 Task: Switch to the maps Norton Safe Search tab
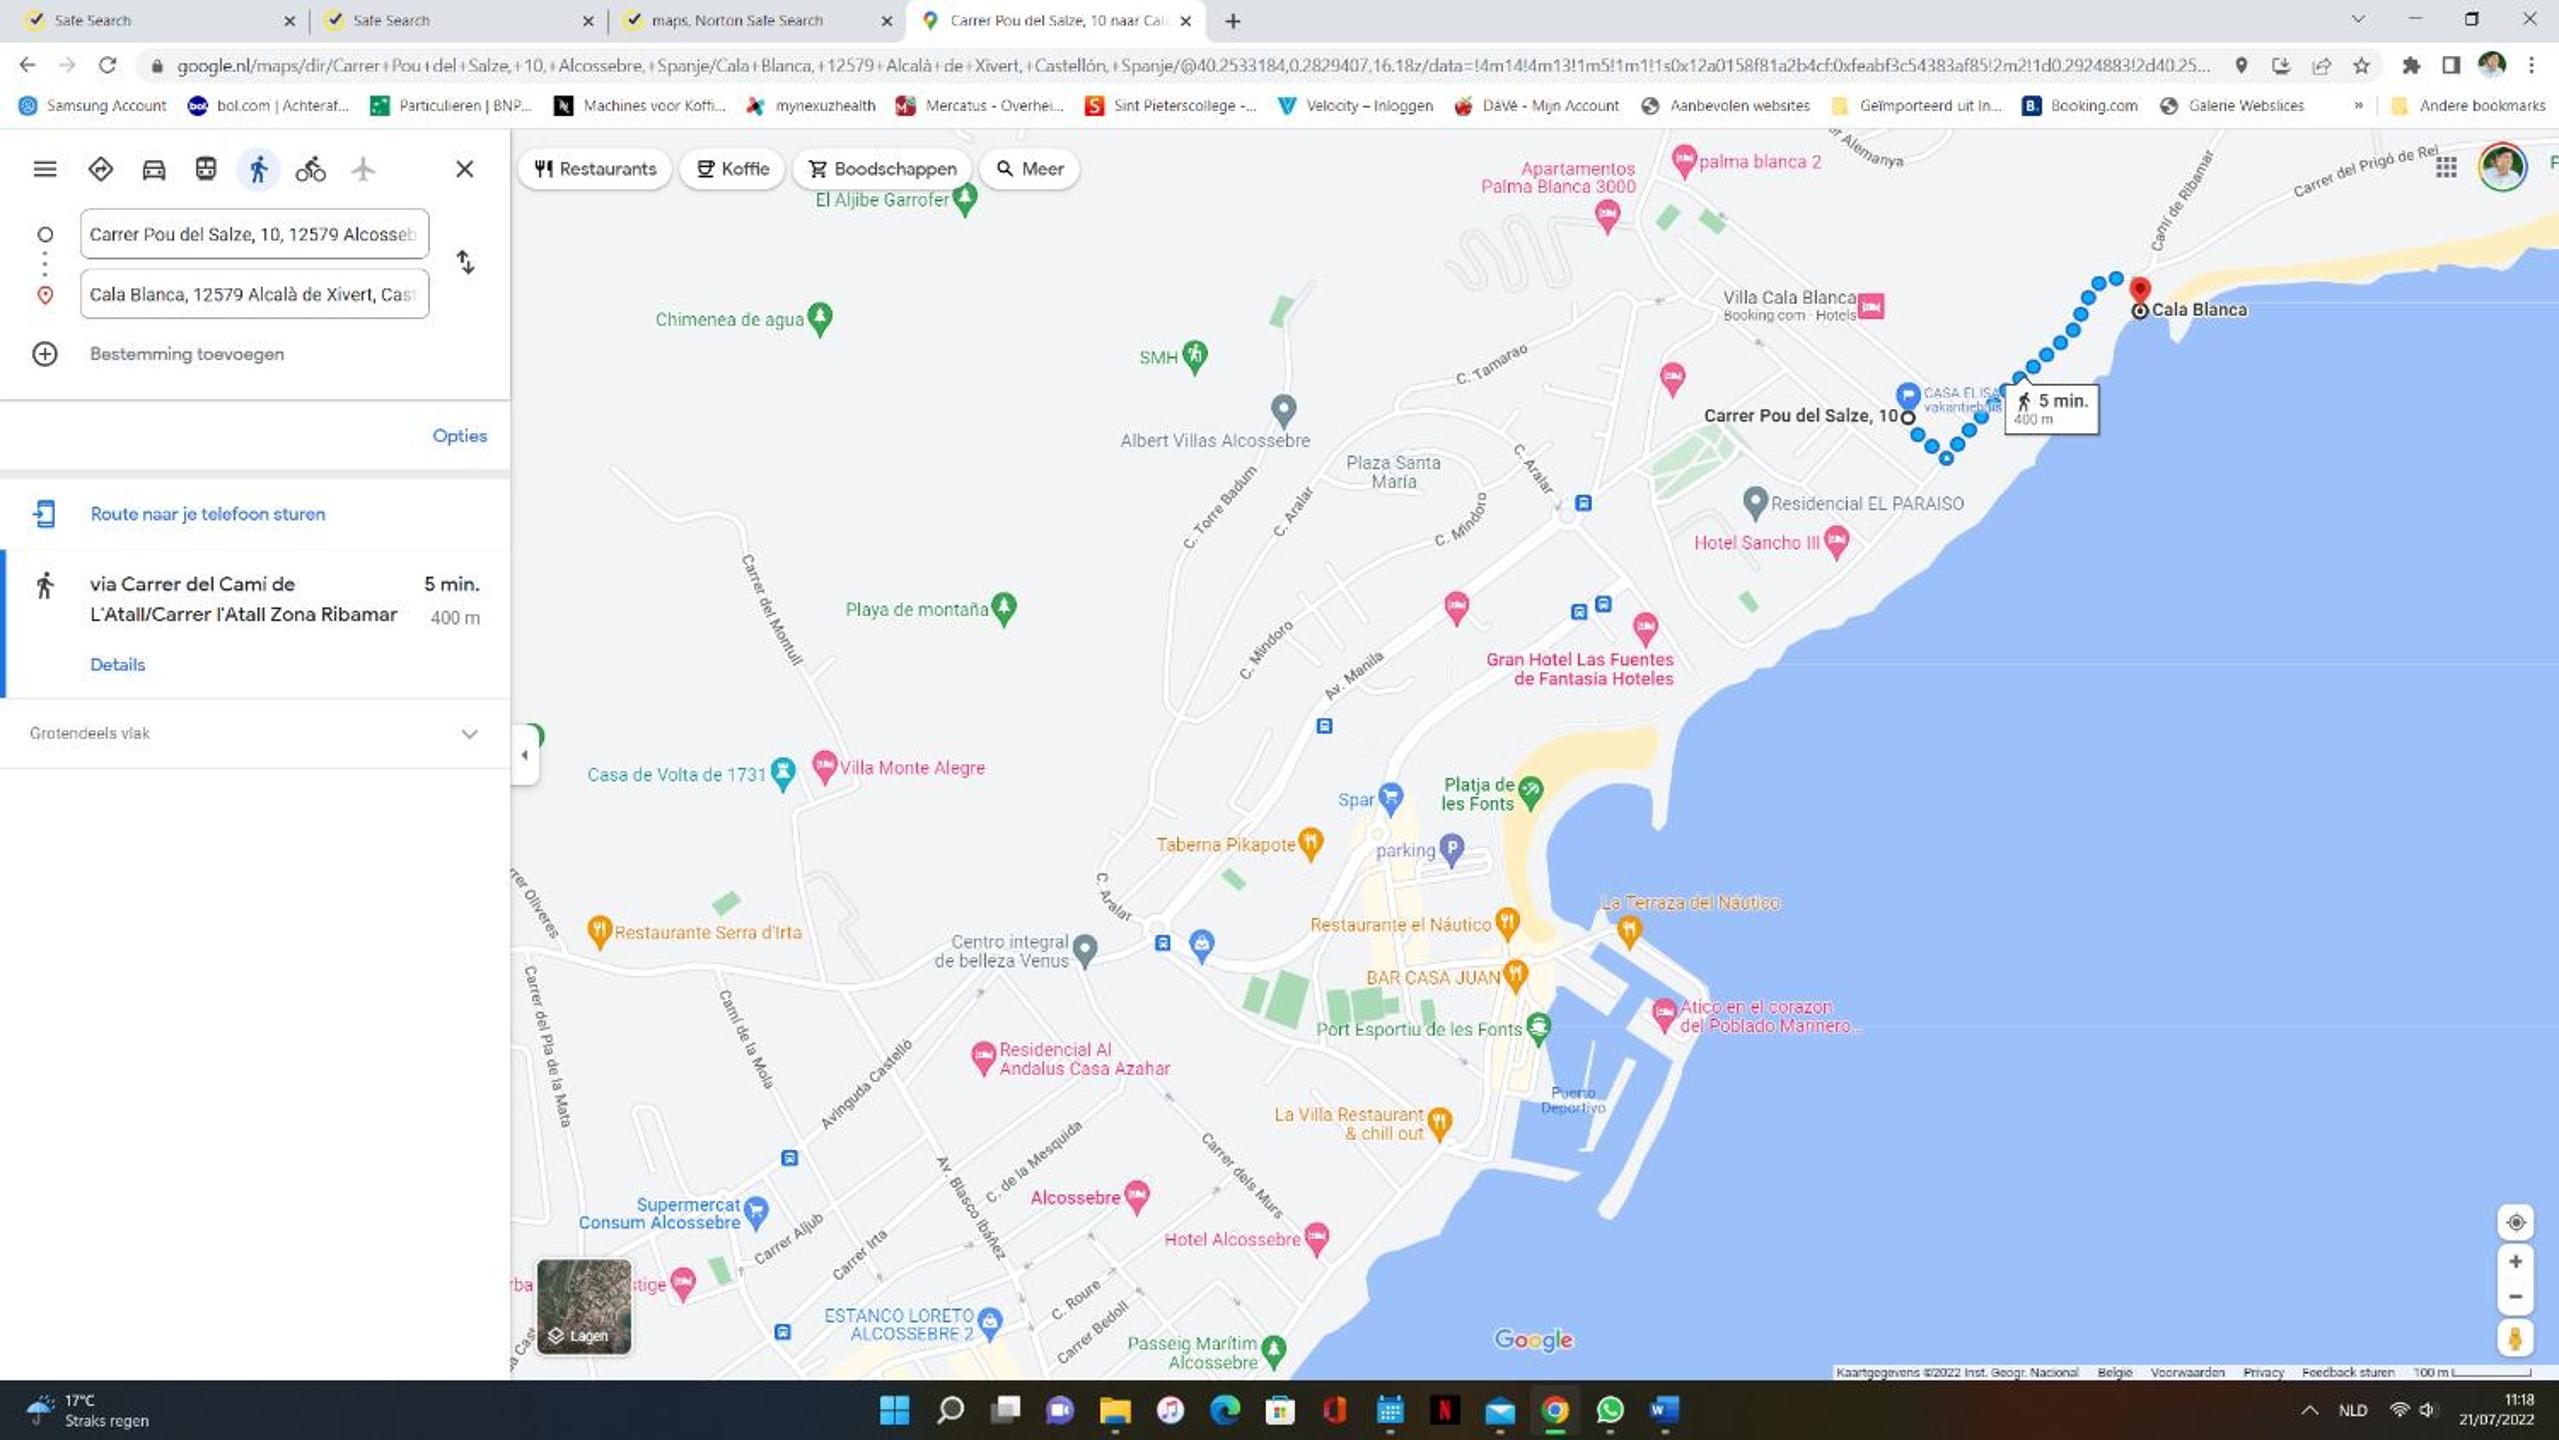(x=755, y=21)
